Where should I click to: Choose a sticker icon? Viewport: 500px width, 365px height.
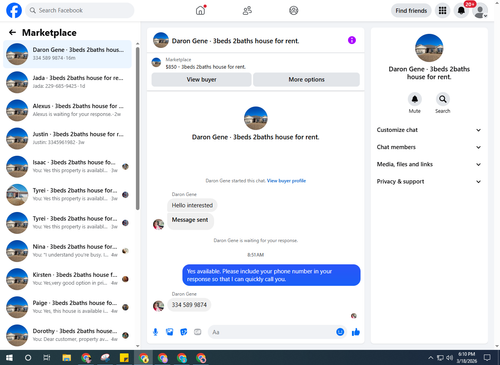point(184,332)
